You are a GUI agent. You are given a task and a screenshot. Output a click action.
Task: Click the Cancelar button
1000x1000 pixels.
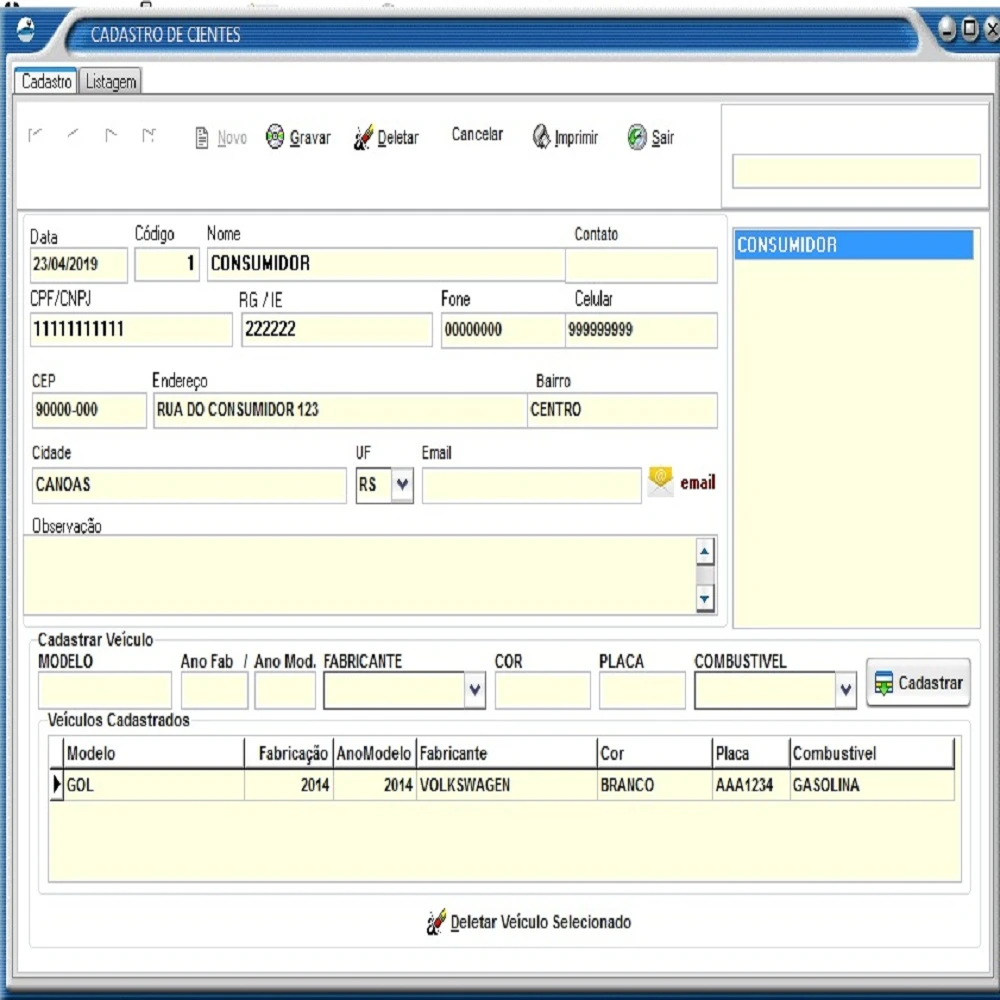[x=477, y=135]
